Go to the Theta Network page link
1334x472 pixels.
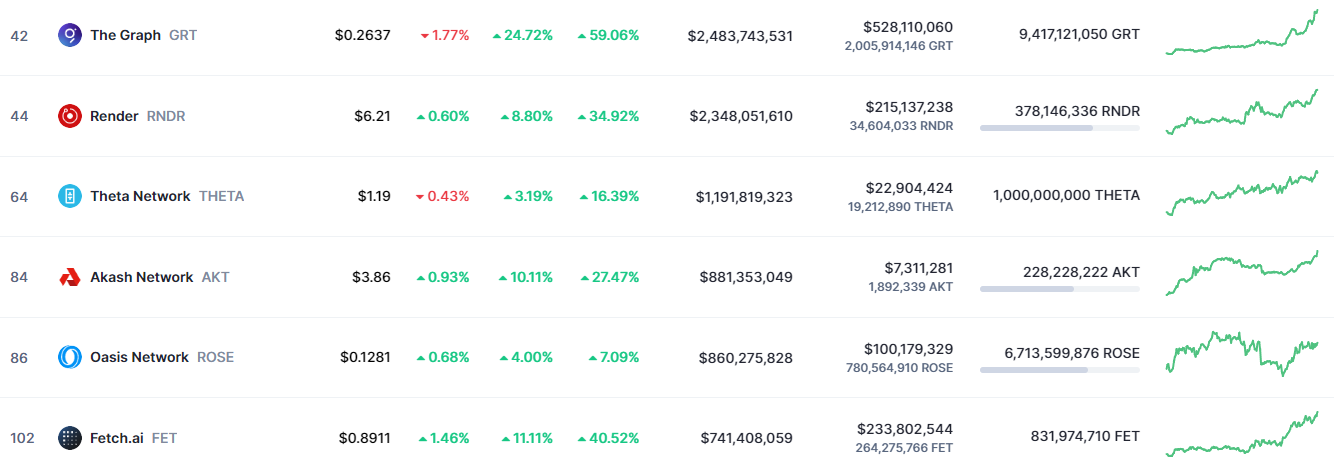(140, 196)
